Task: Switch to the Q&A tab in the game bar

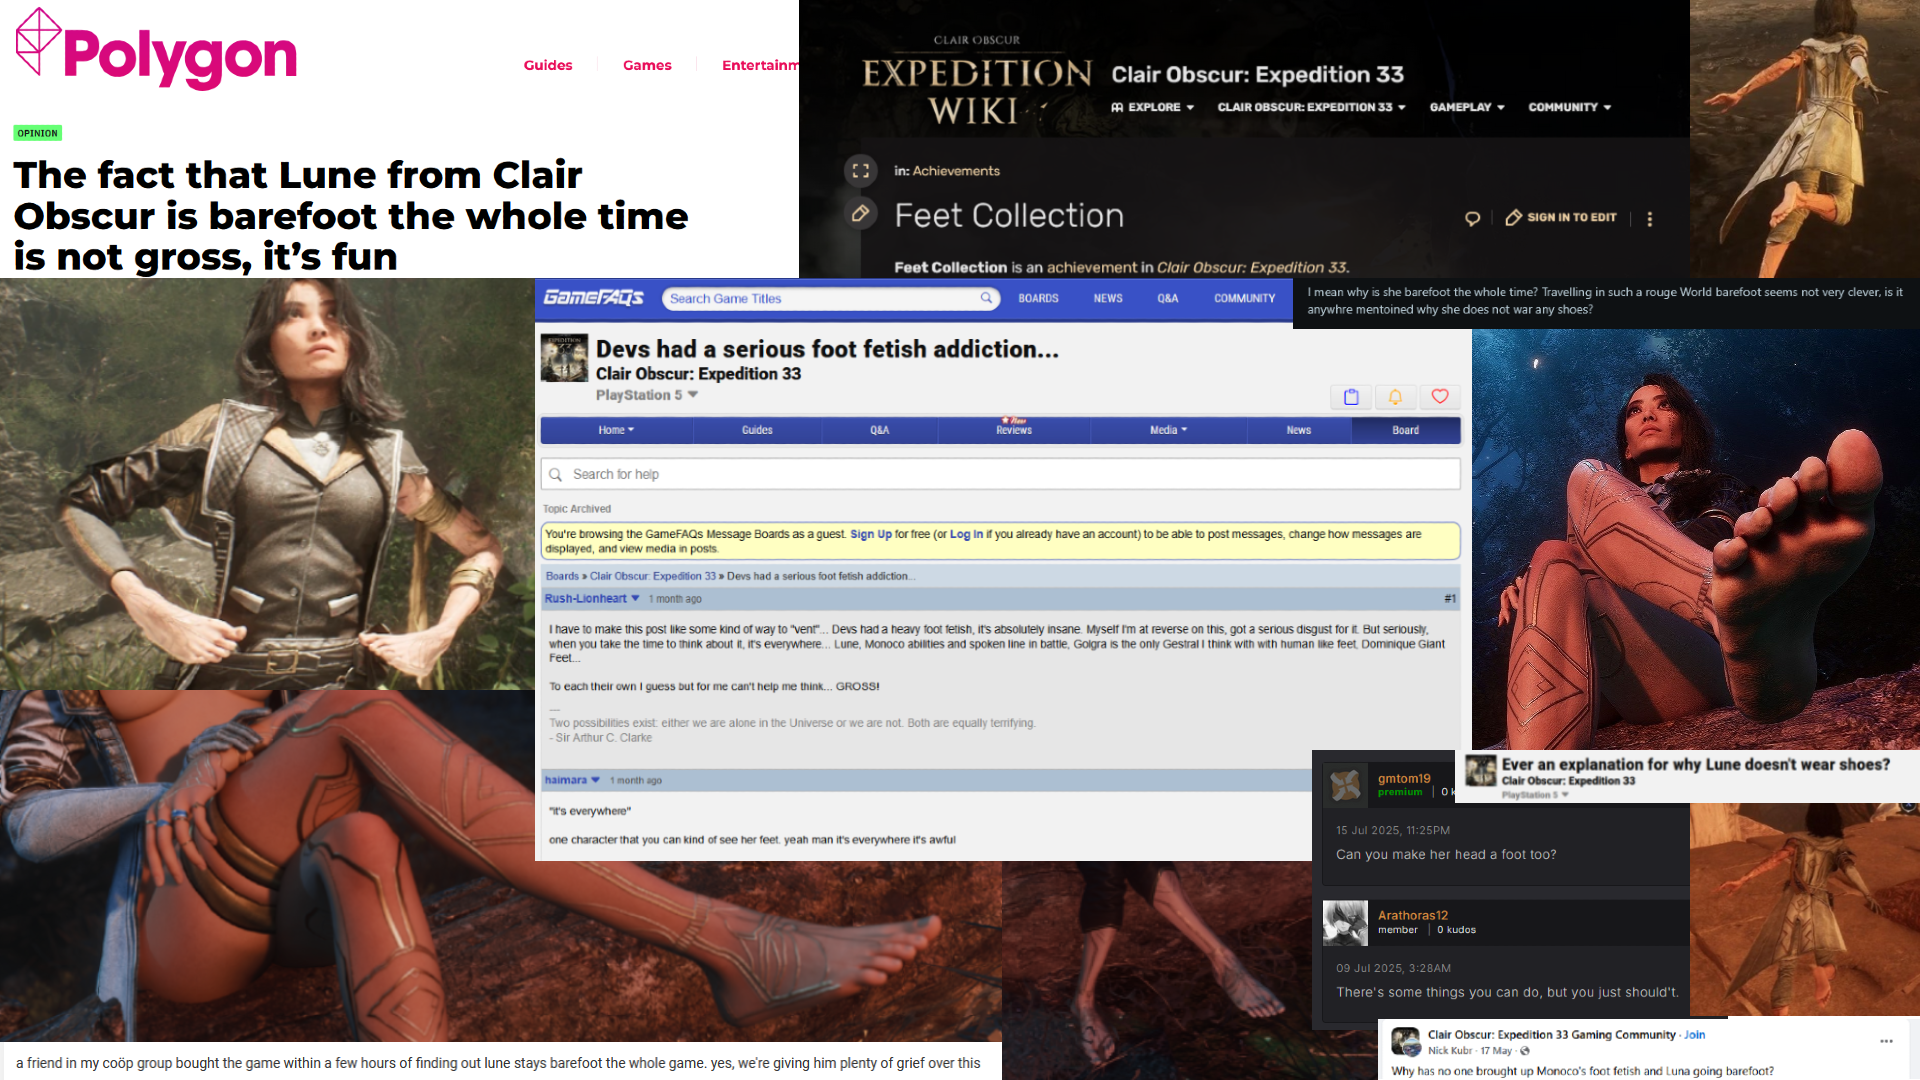Action: coord(880,430)
